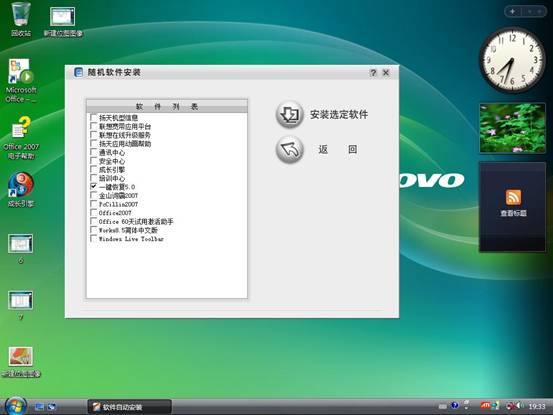Click the taskbar clock showing 19:33

coord(537,407)
